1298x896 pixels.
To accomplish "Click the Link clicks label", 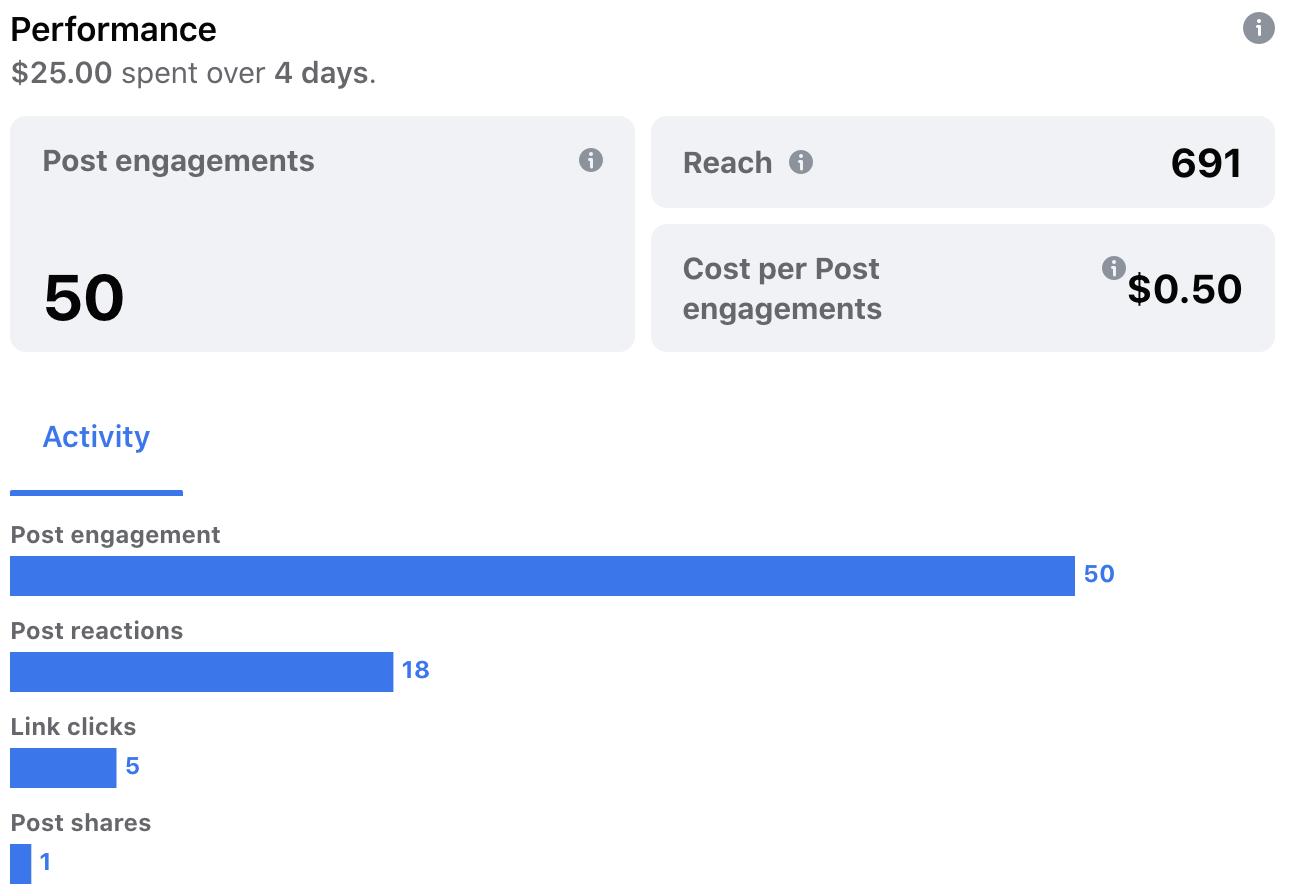I will click(73, 727).
